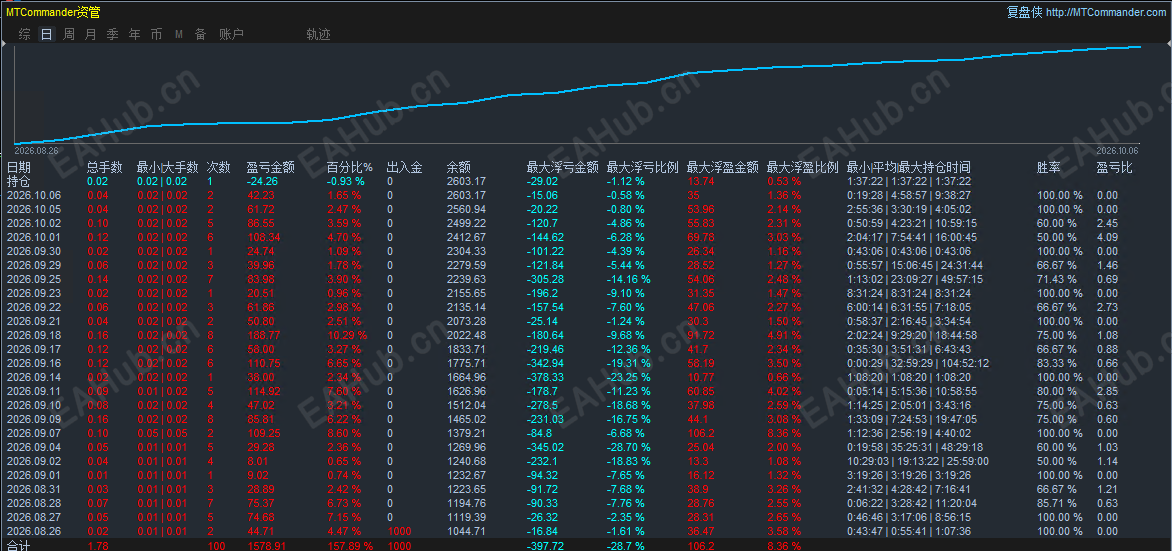
Task: Click the total profit 1578.91
Action: tap(267, 546)
